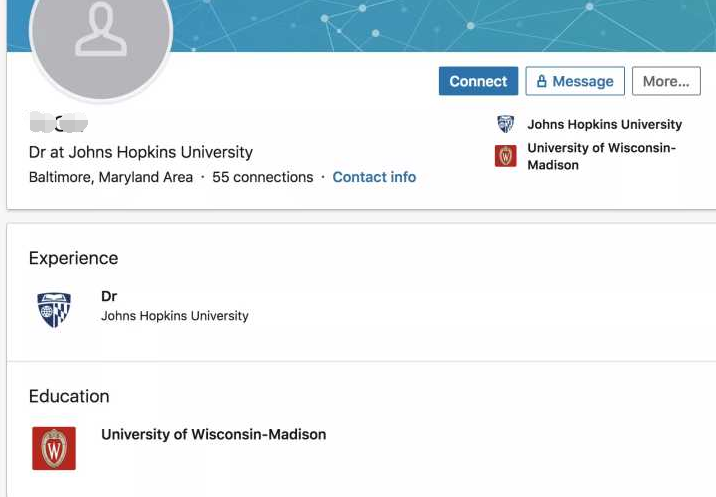The width and height of the screenshot is (716, 497).
Task: Open Johns Hopkins University link in summary
Action: pos(605,124)
